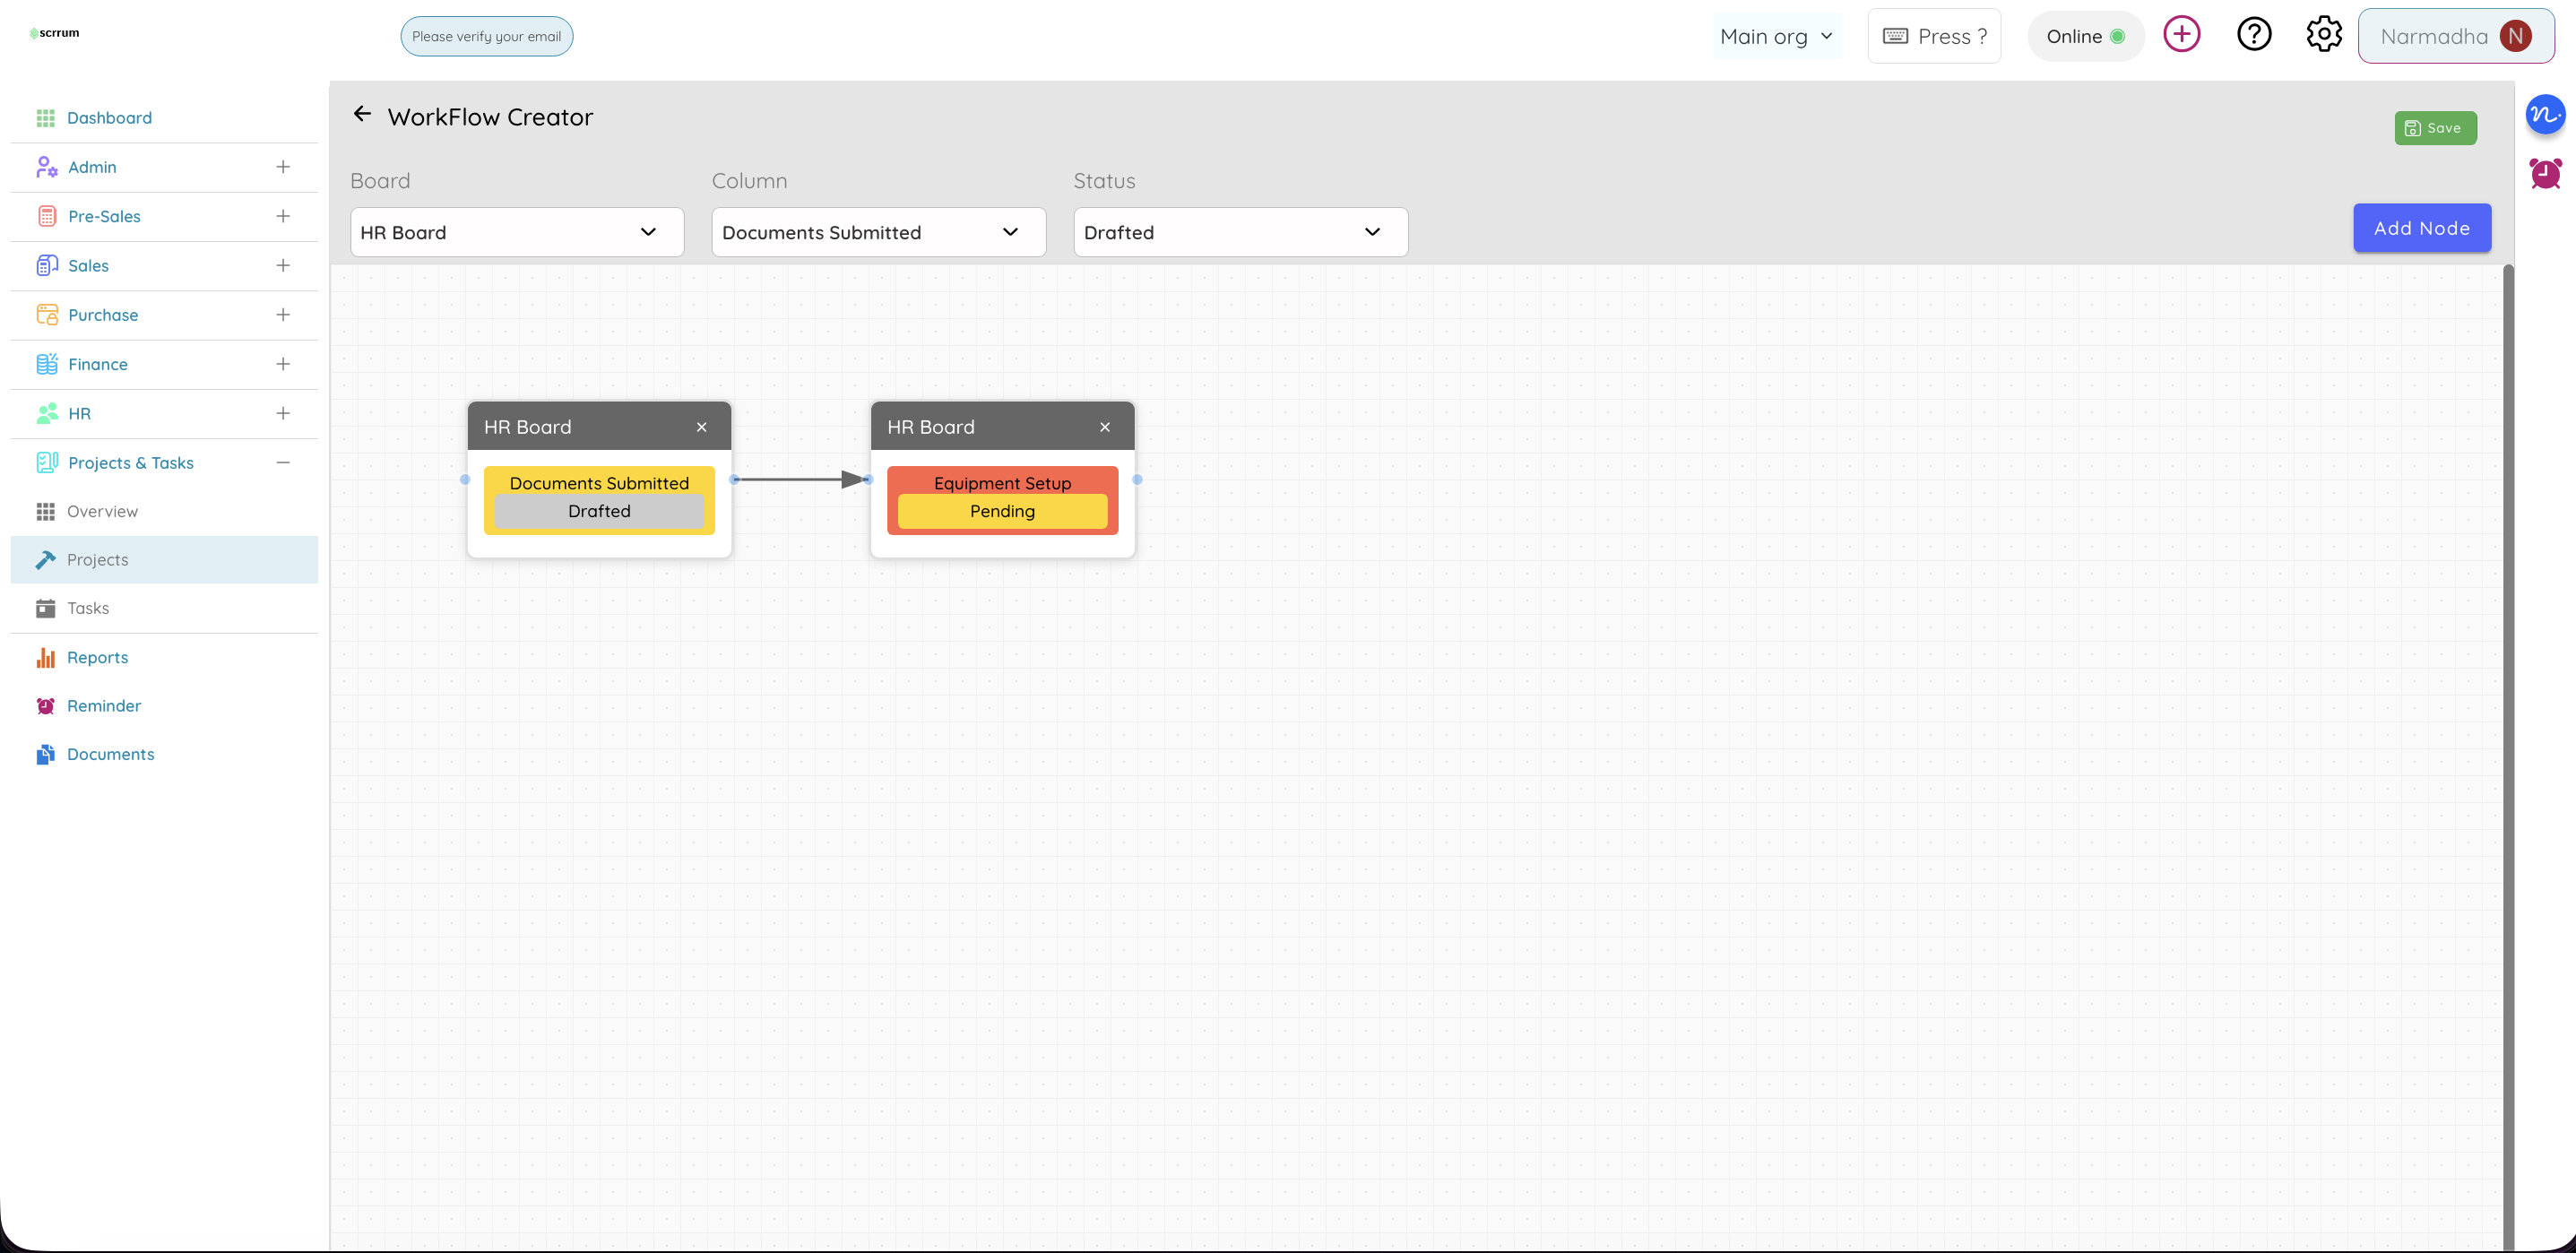Click the Documents icon in the sidebar
The width and height of the screenshot is (2576, 1253).
point(46,753)
